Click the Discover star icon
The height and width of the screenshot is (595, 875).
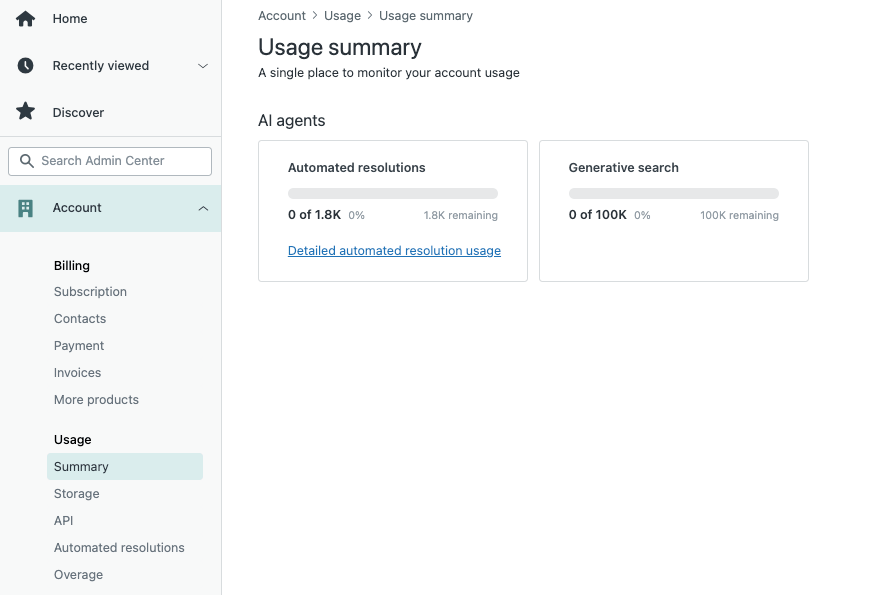25,112
